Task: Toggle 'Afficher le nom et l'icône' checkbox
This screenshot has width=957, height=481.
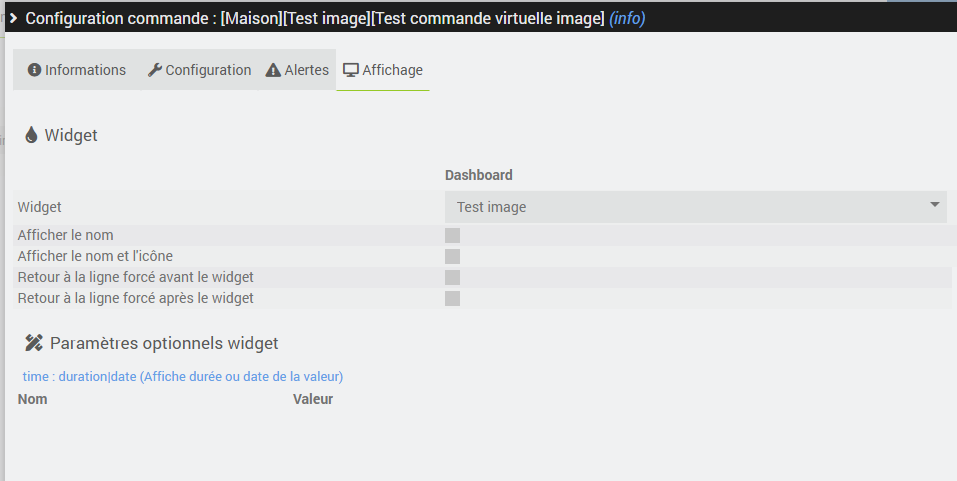Action: pyautogui.click(x=452, y=257)
